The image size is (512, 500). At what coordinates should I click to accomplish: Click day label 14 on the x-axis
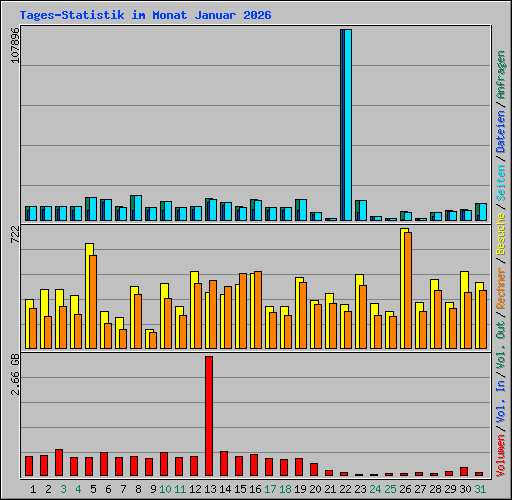point(225,489)
